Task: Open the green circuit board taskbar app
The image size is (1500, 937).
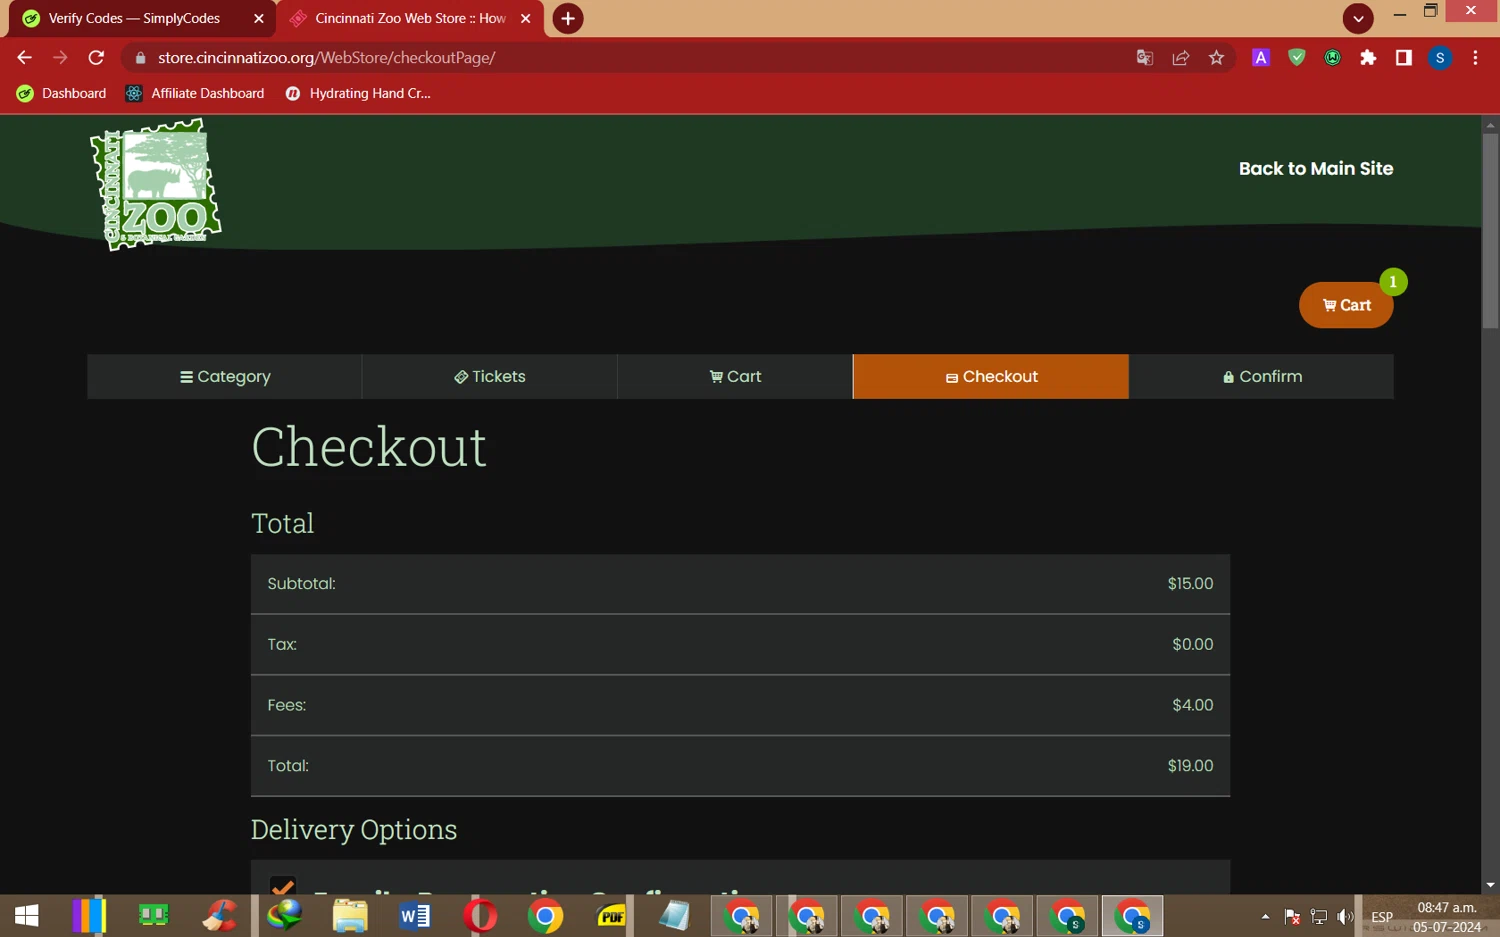Action: click(x=154, y=916)
